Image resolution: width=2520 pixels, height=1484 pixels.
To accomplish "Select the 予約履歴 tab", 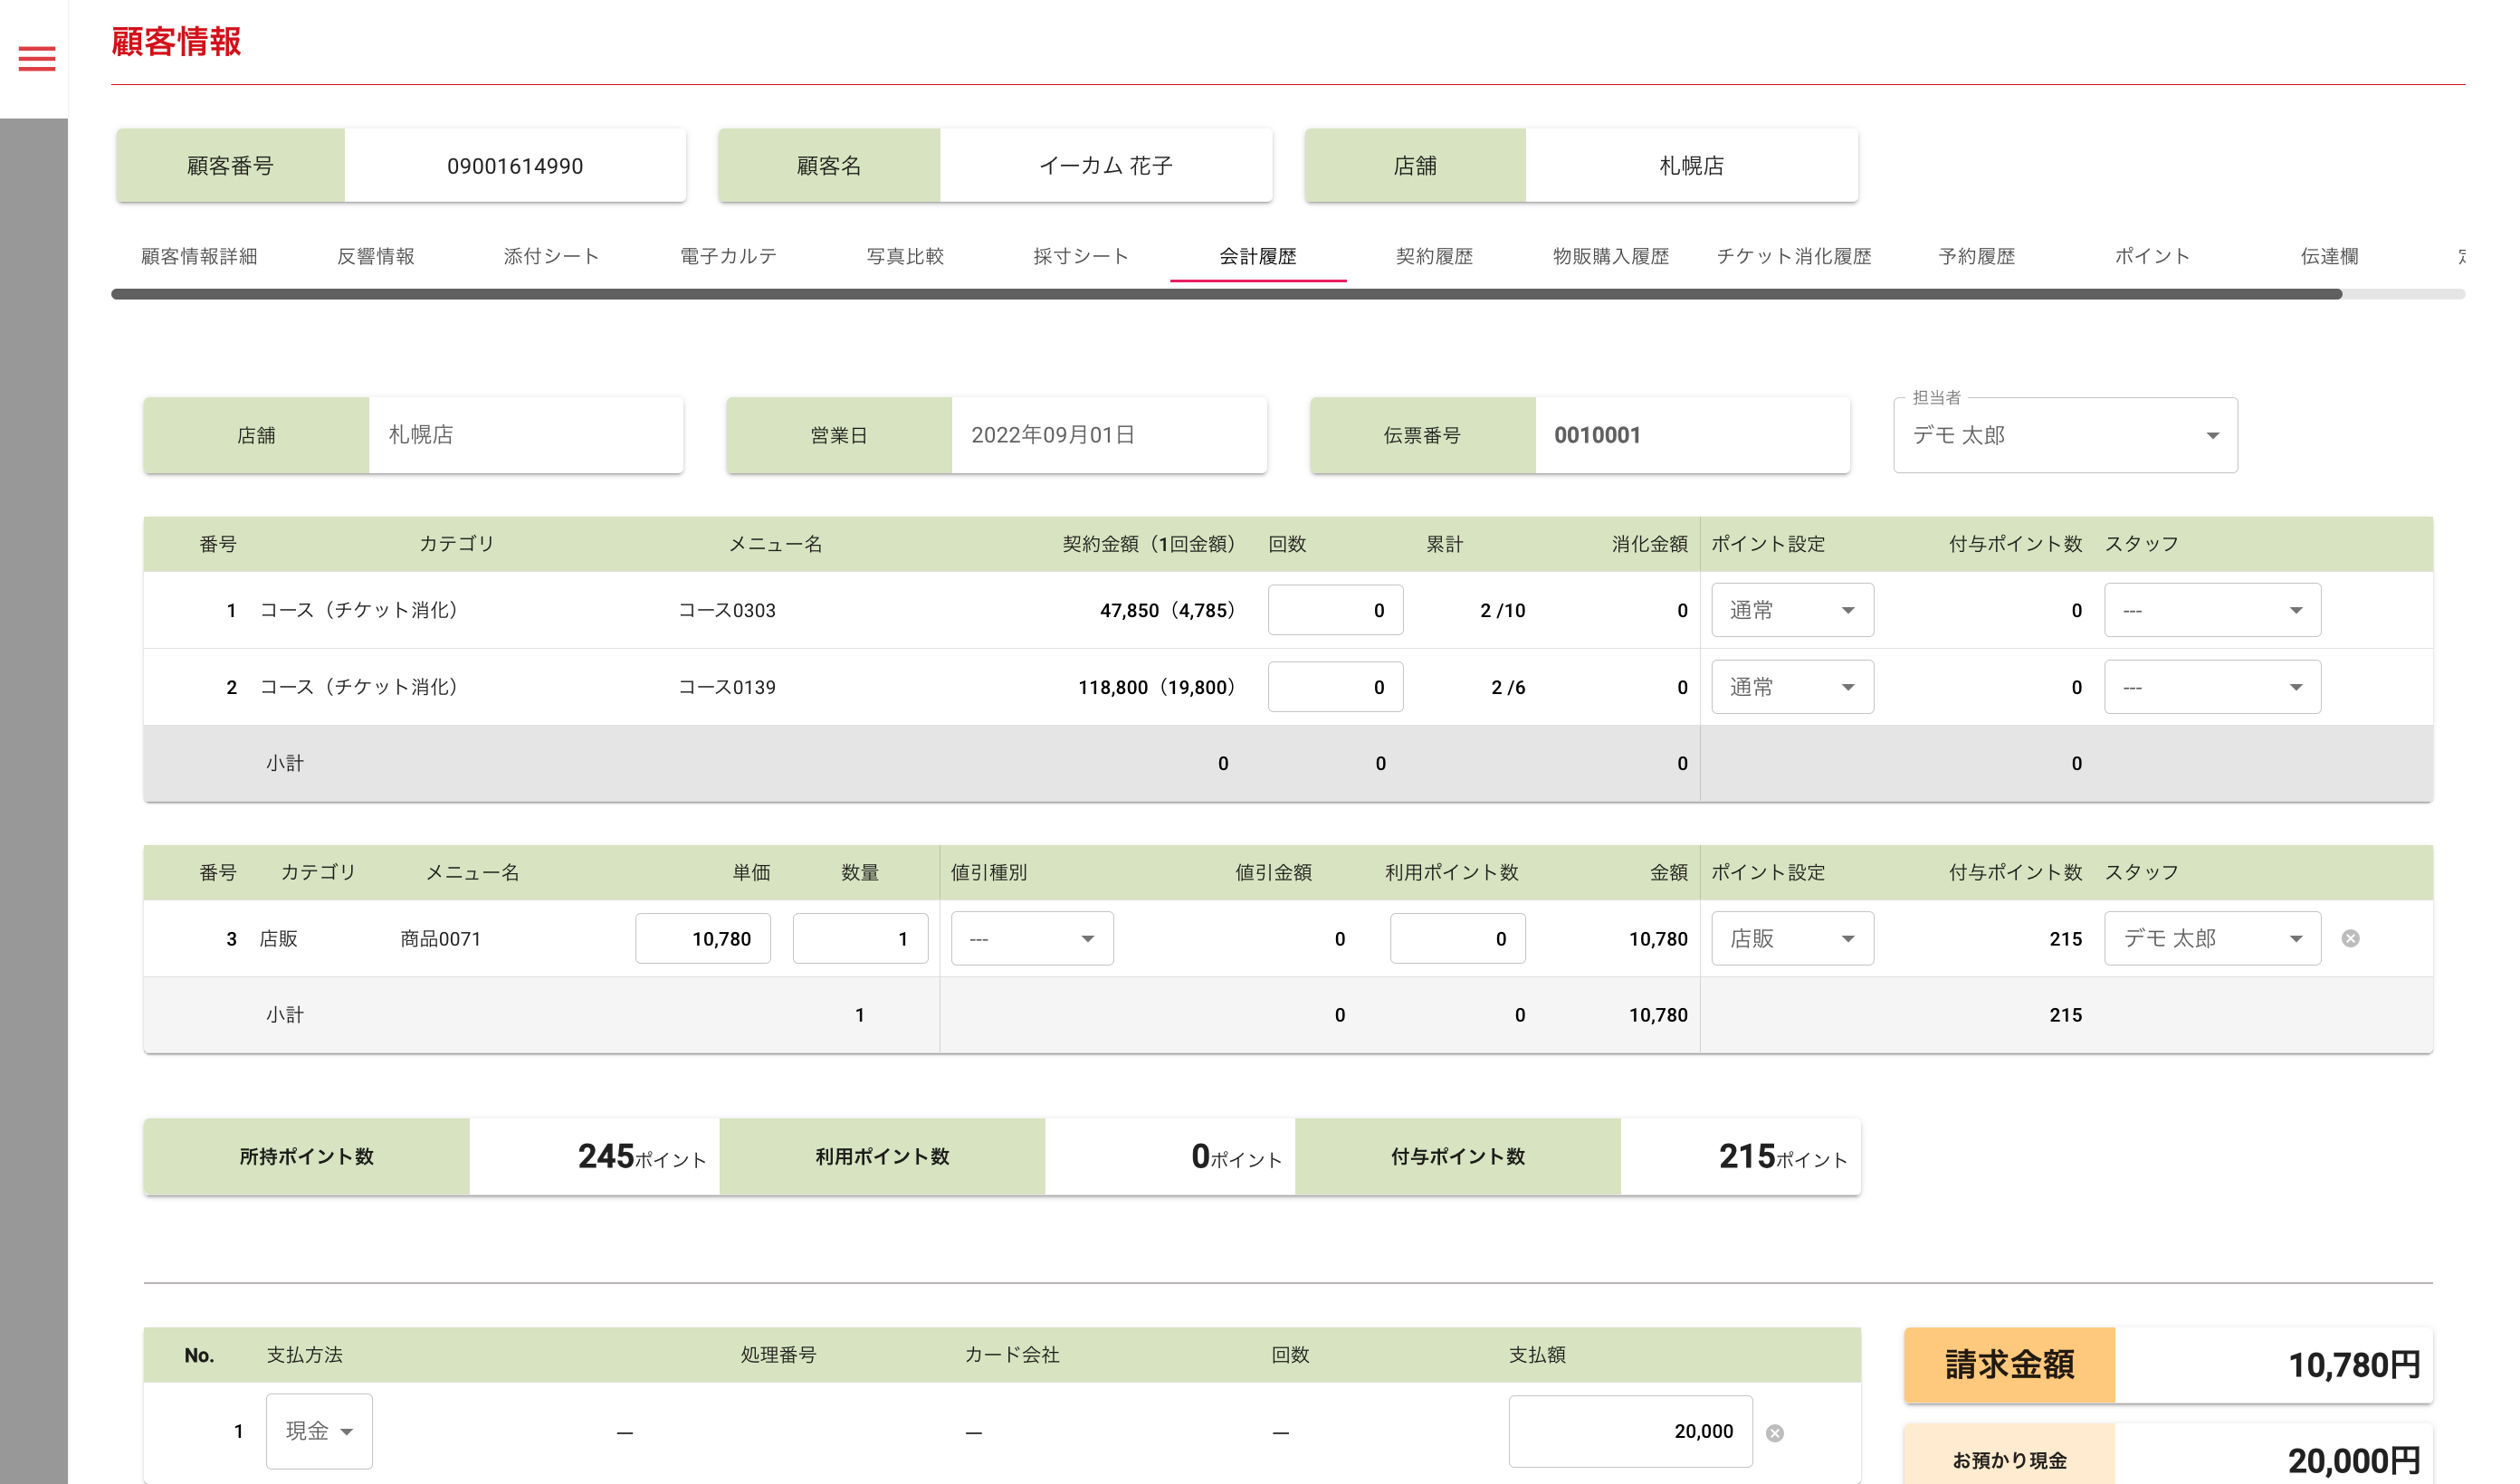I will tap(1976, 256).
